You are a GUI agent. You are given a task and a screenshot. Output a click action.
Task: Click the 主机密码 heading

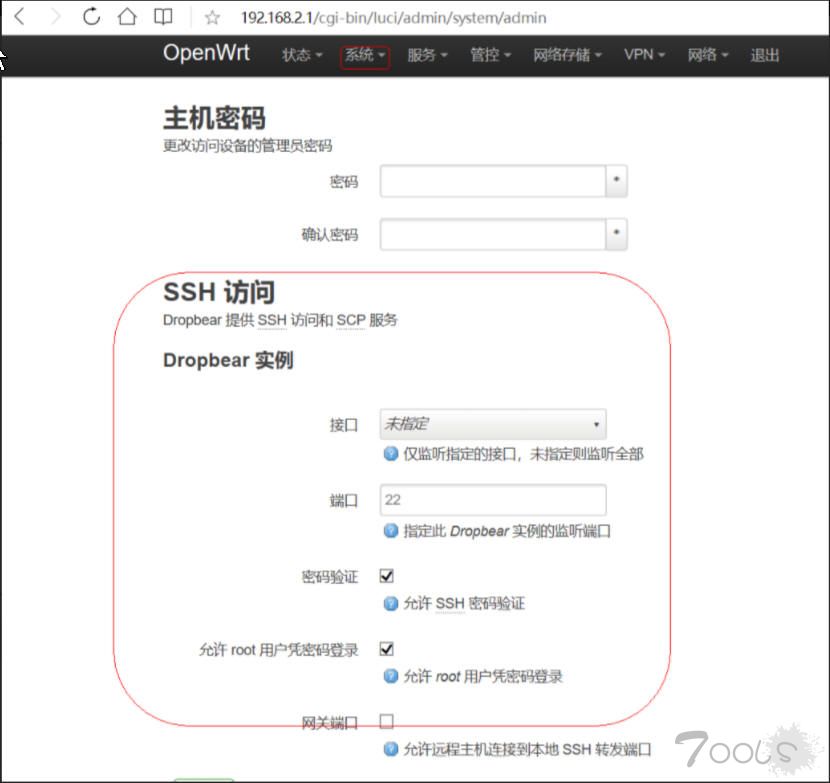point(214,118)
